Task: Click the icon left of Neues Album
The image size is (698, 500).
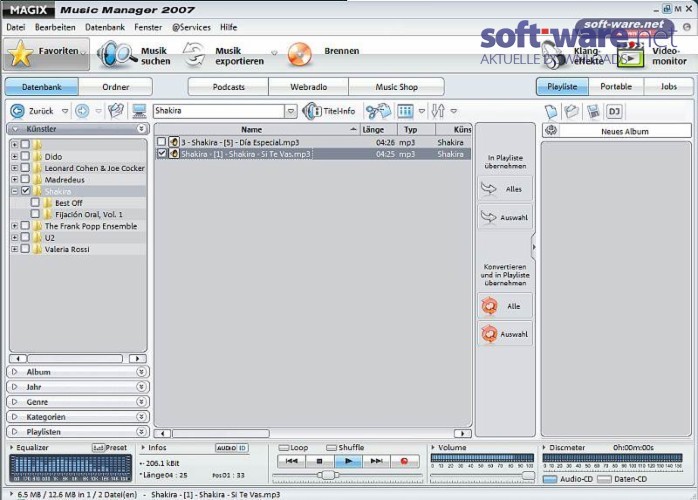Action: (x=551, y=131)
